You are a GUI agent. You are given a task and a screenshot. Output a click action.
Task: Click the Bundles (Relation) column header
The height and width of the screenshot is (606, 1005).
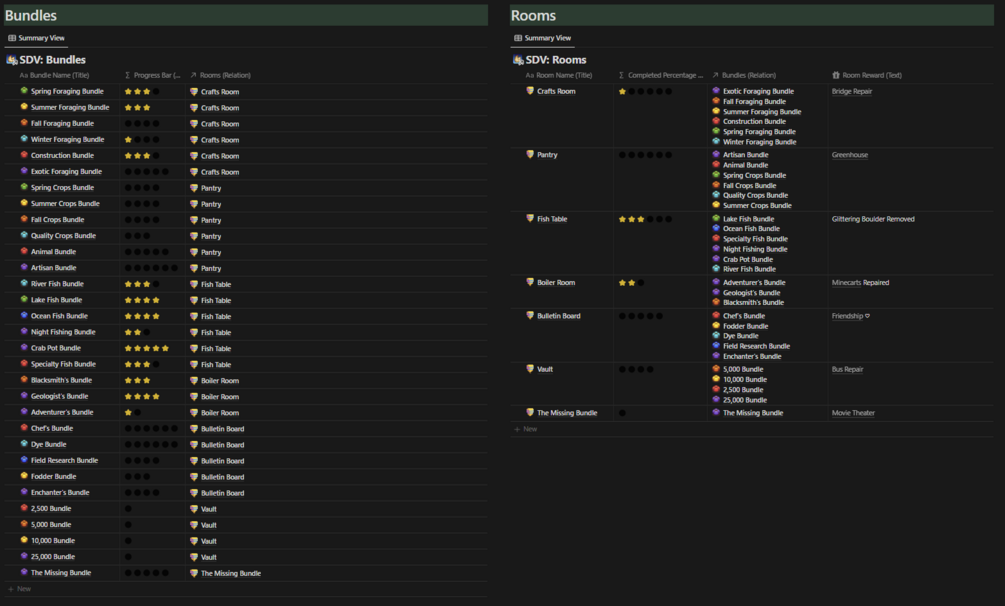coord(744,75)
